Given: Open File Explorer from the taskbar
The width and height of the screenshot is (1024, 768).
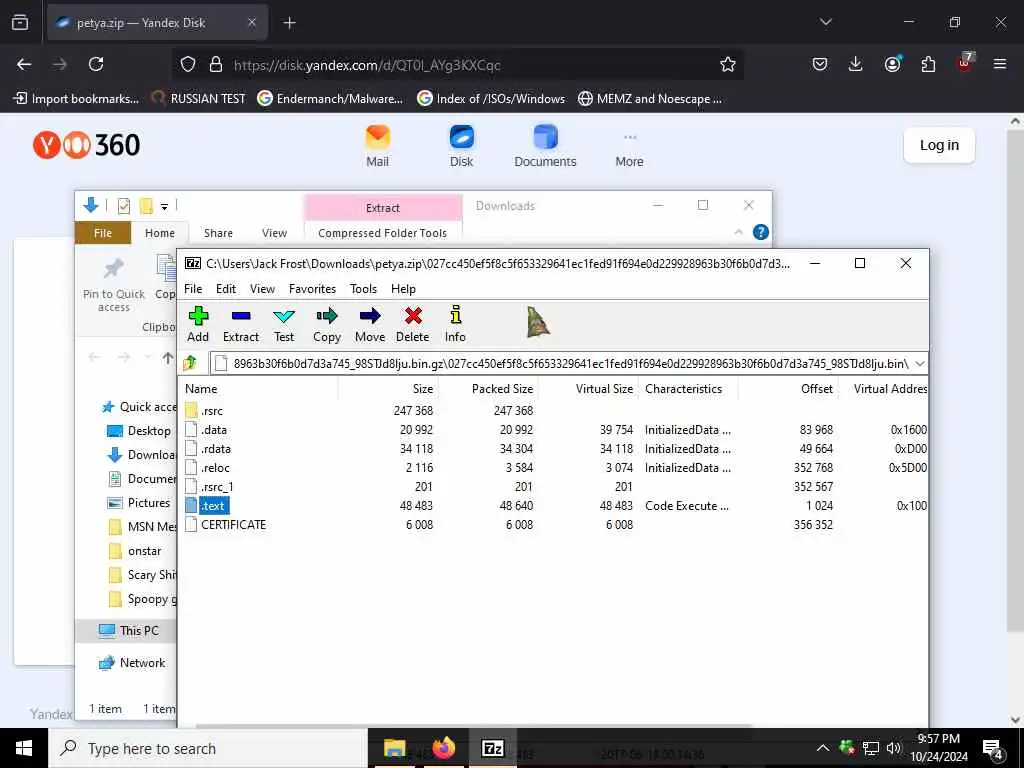Looking at the screenshot, I should coord(394,748).
